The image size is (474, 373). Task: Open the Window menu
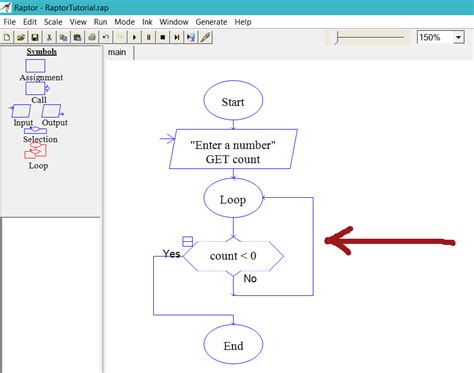pos(174,22)
